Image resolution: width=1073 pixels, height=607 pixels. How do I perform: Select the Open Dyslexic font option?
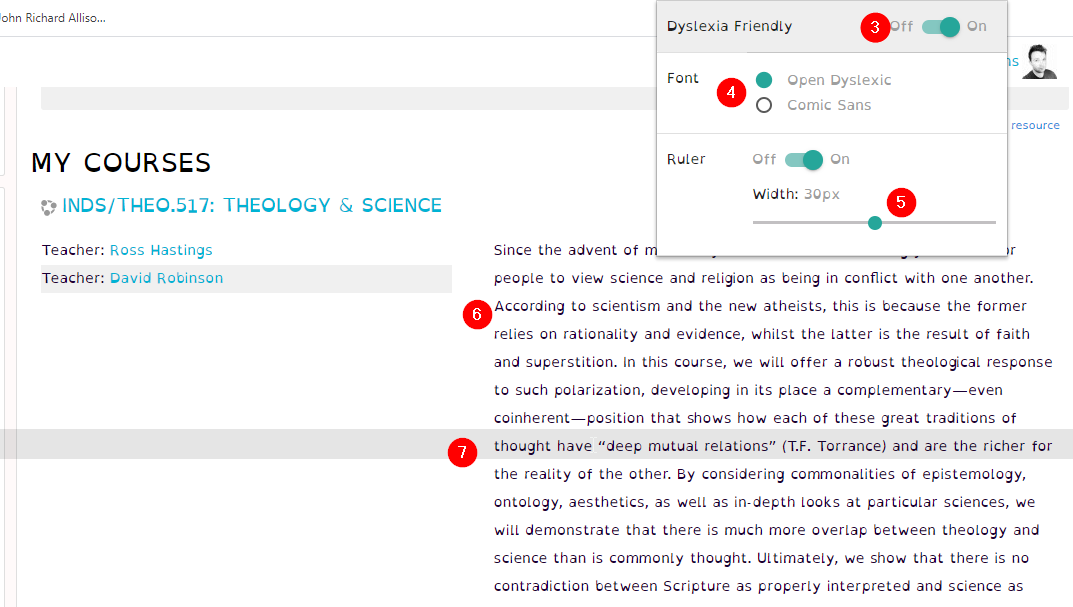click(764, 79)
